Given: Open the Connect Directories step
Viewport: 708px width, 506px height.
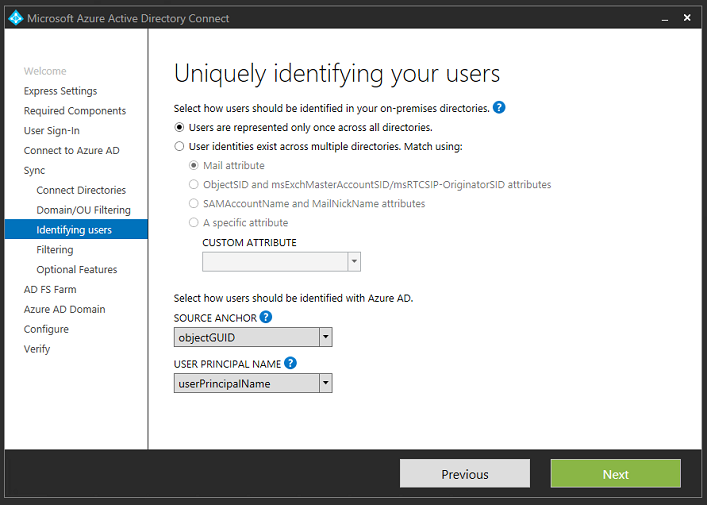Looking at the screenshot, I should point(81,190).
